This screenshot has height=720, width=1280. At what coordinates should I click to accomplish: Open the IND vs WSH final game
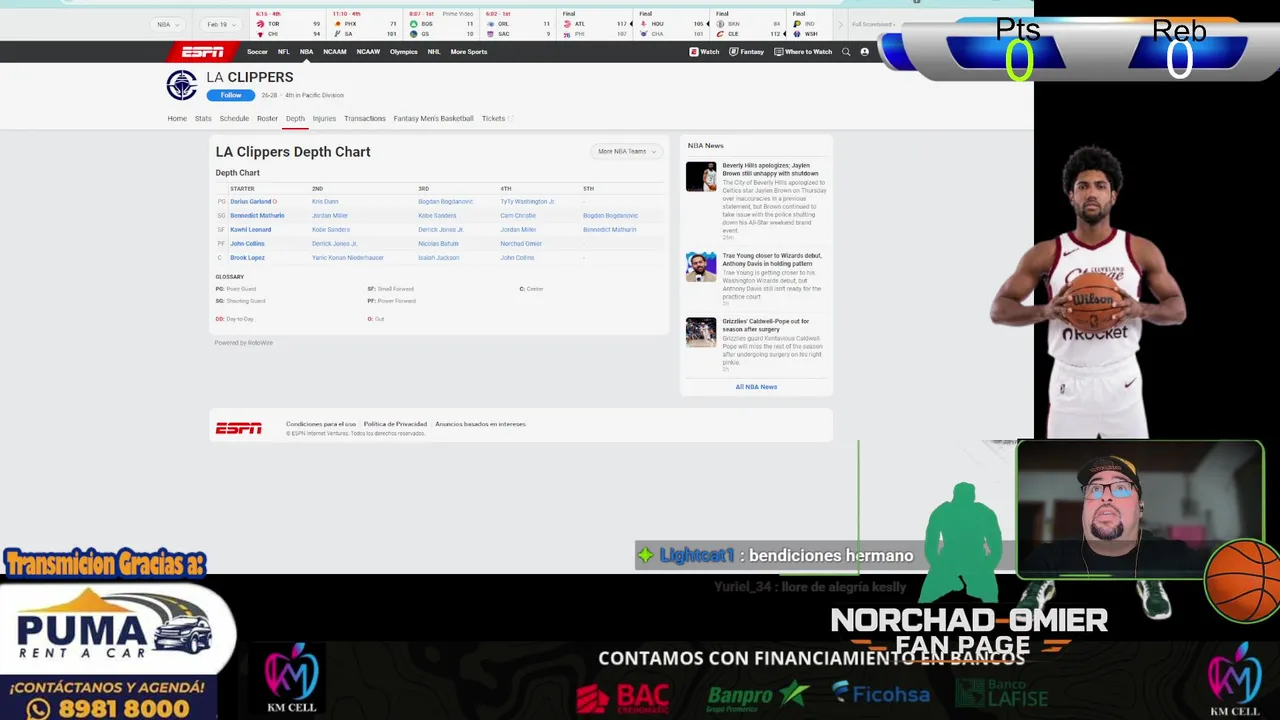[x=810, y=24]
